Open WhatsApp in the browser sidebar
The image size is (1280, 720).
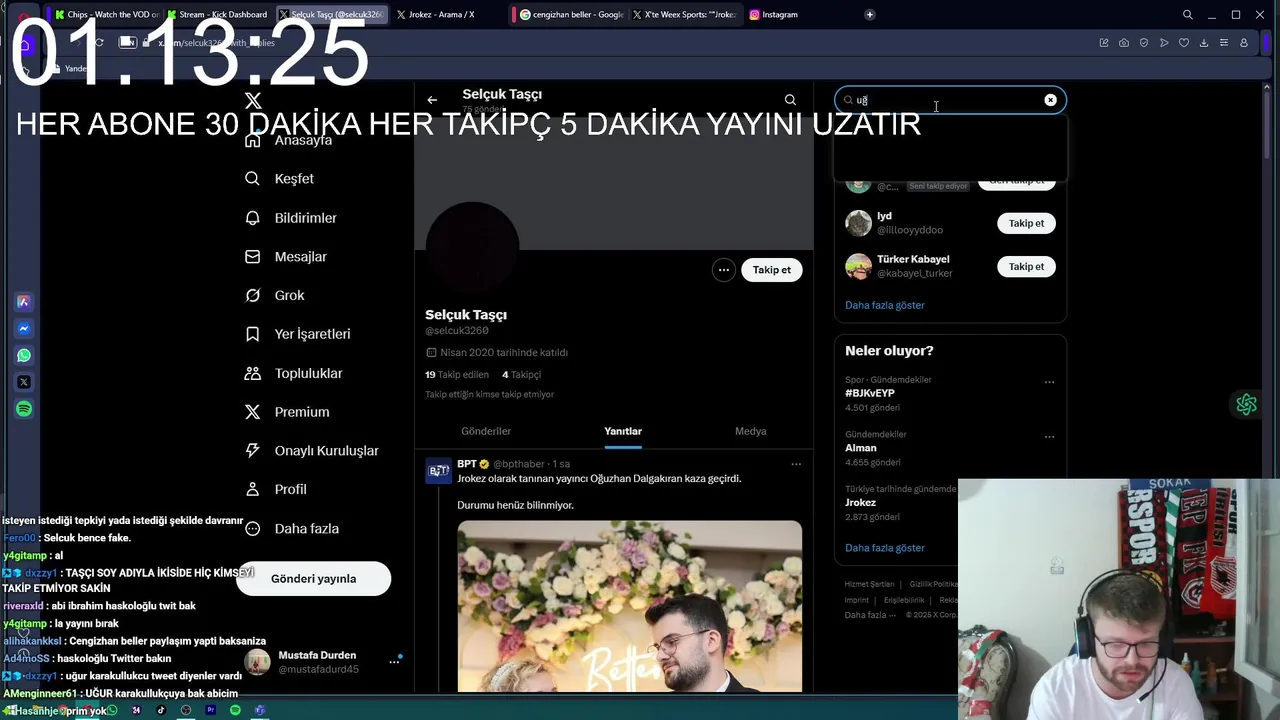pos(24,355)
